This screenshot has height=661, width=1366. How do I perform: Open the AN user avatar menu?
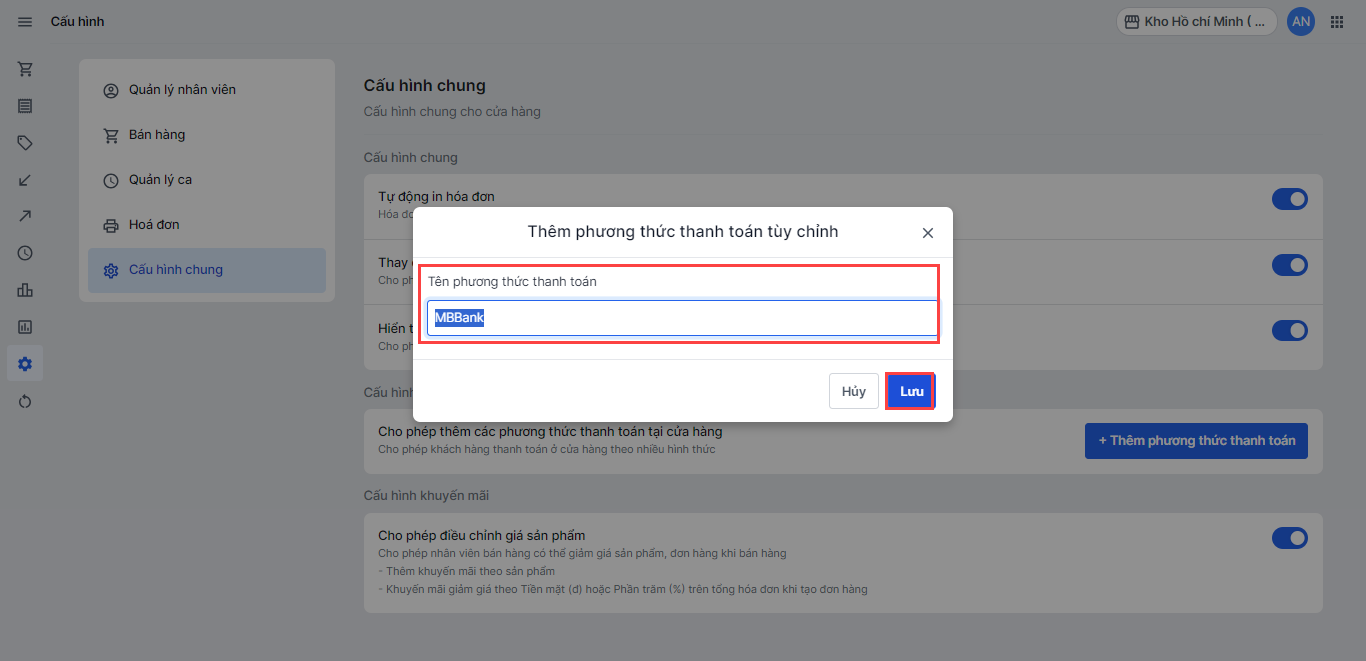click(x=1301, y=22)
